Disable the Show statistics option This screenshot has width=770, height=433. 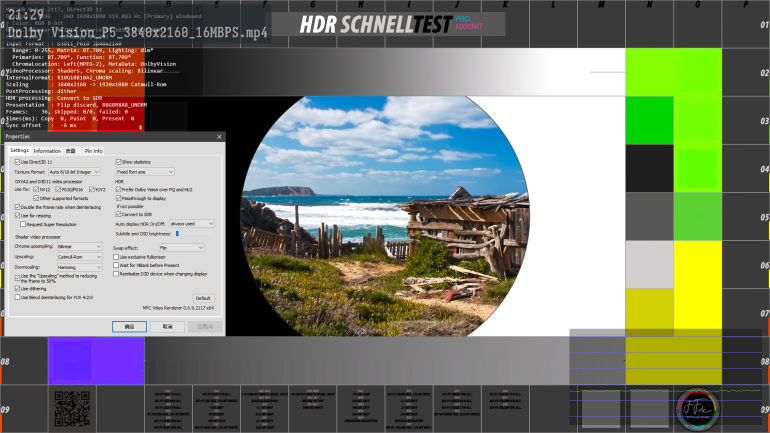pyautogui.click(x=119, y=162)
